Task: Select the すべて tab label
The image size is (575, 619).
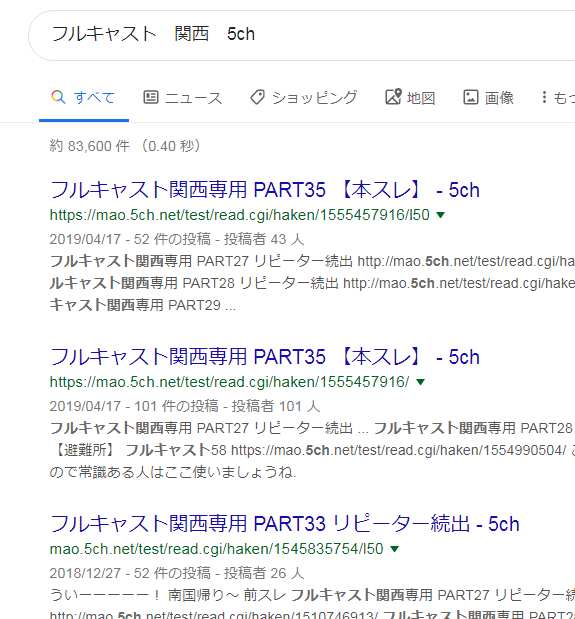Action: 95,98
